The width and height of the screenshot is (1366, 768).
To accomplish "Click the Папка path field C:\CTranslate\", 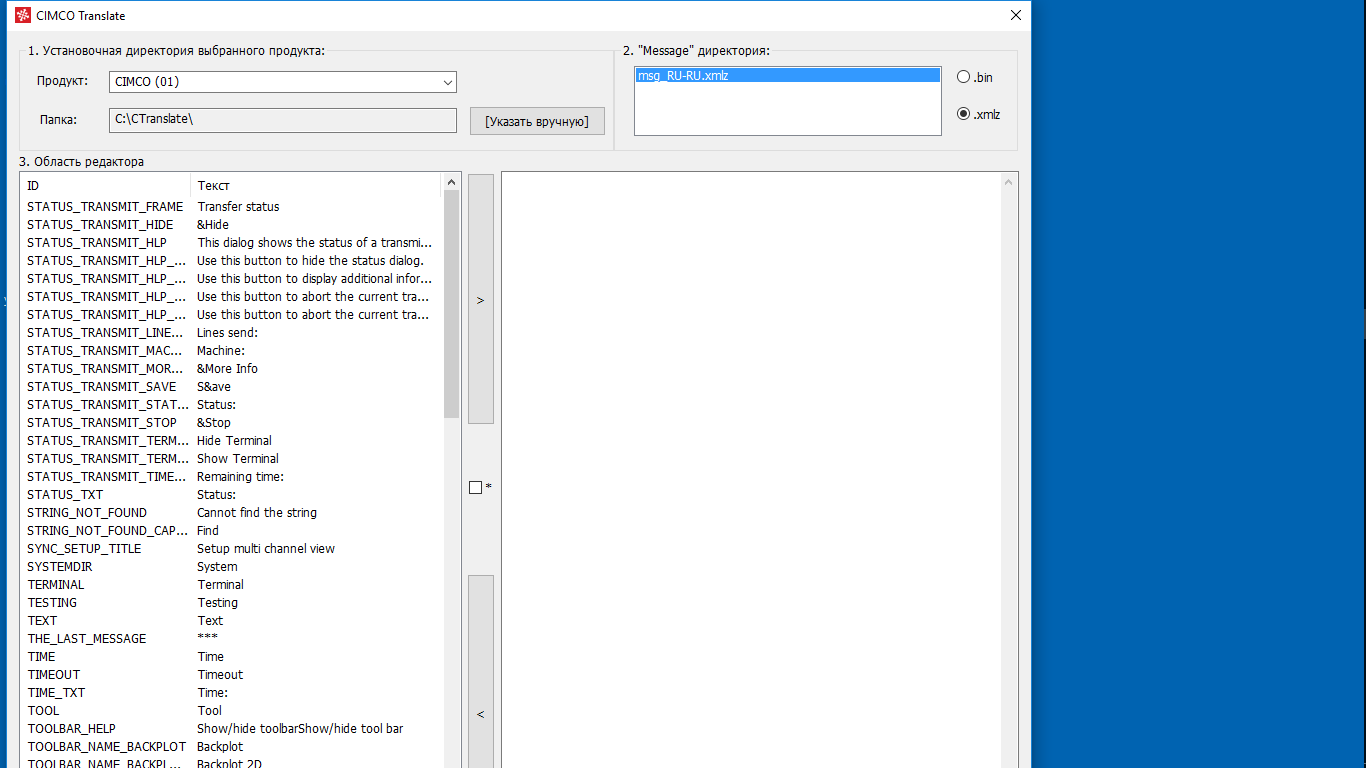I will (282, 120).
